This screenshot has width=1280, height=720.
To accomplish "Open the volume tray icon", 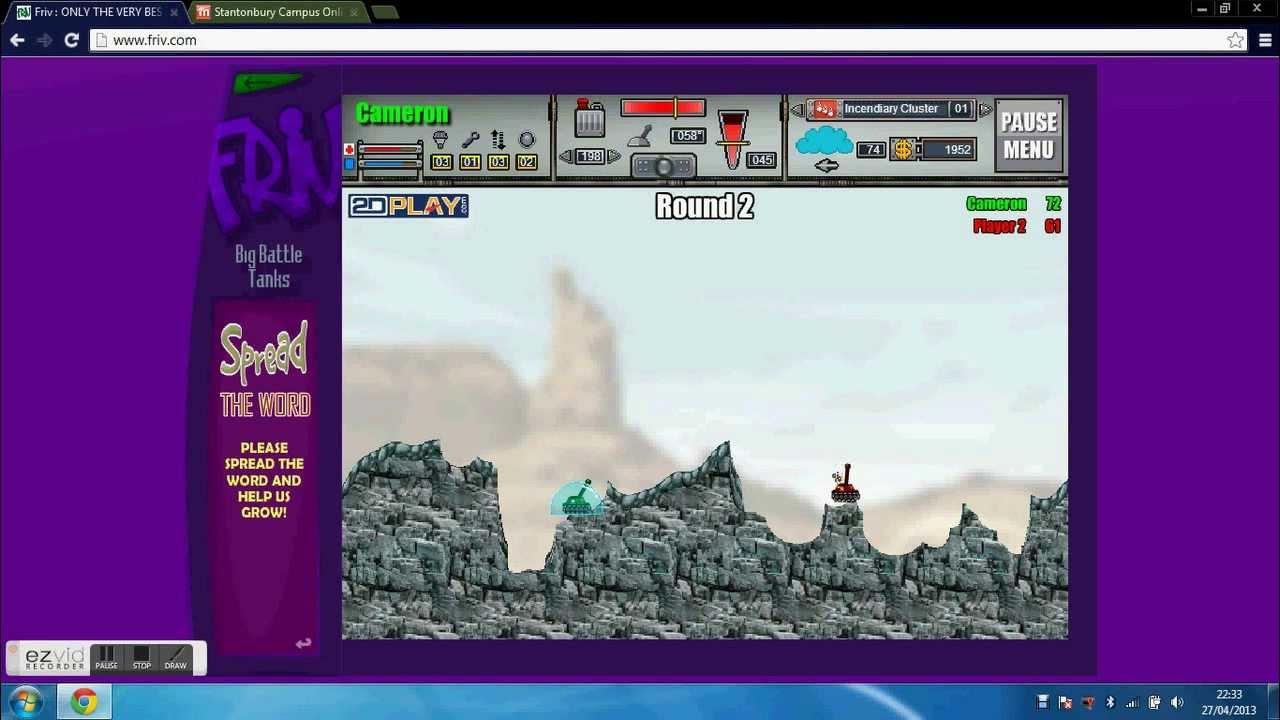I will coord(1177,702).
